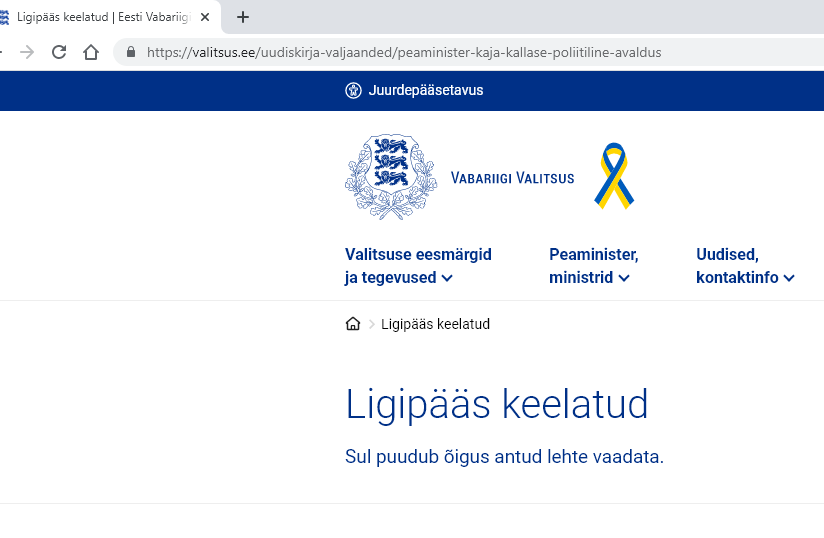Reload the current page
The image size is (824, 538).
[x=59, y=53]
